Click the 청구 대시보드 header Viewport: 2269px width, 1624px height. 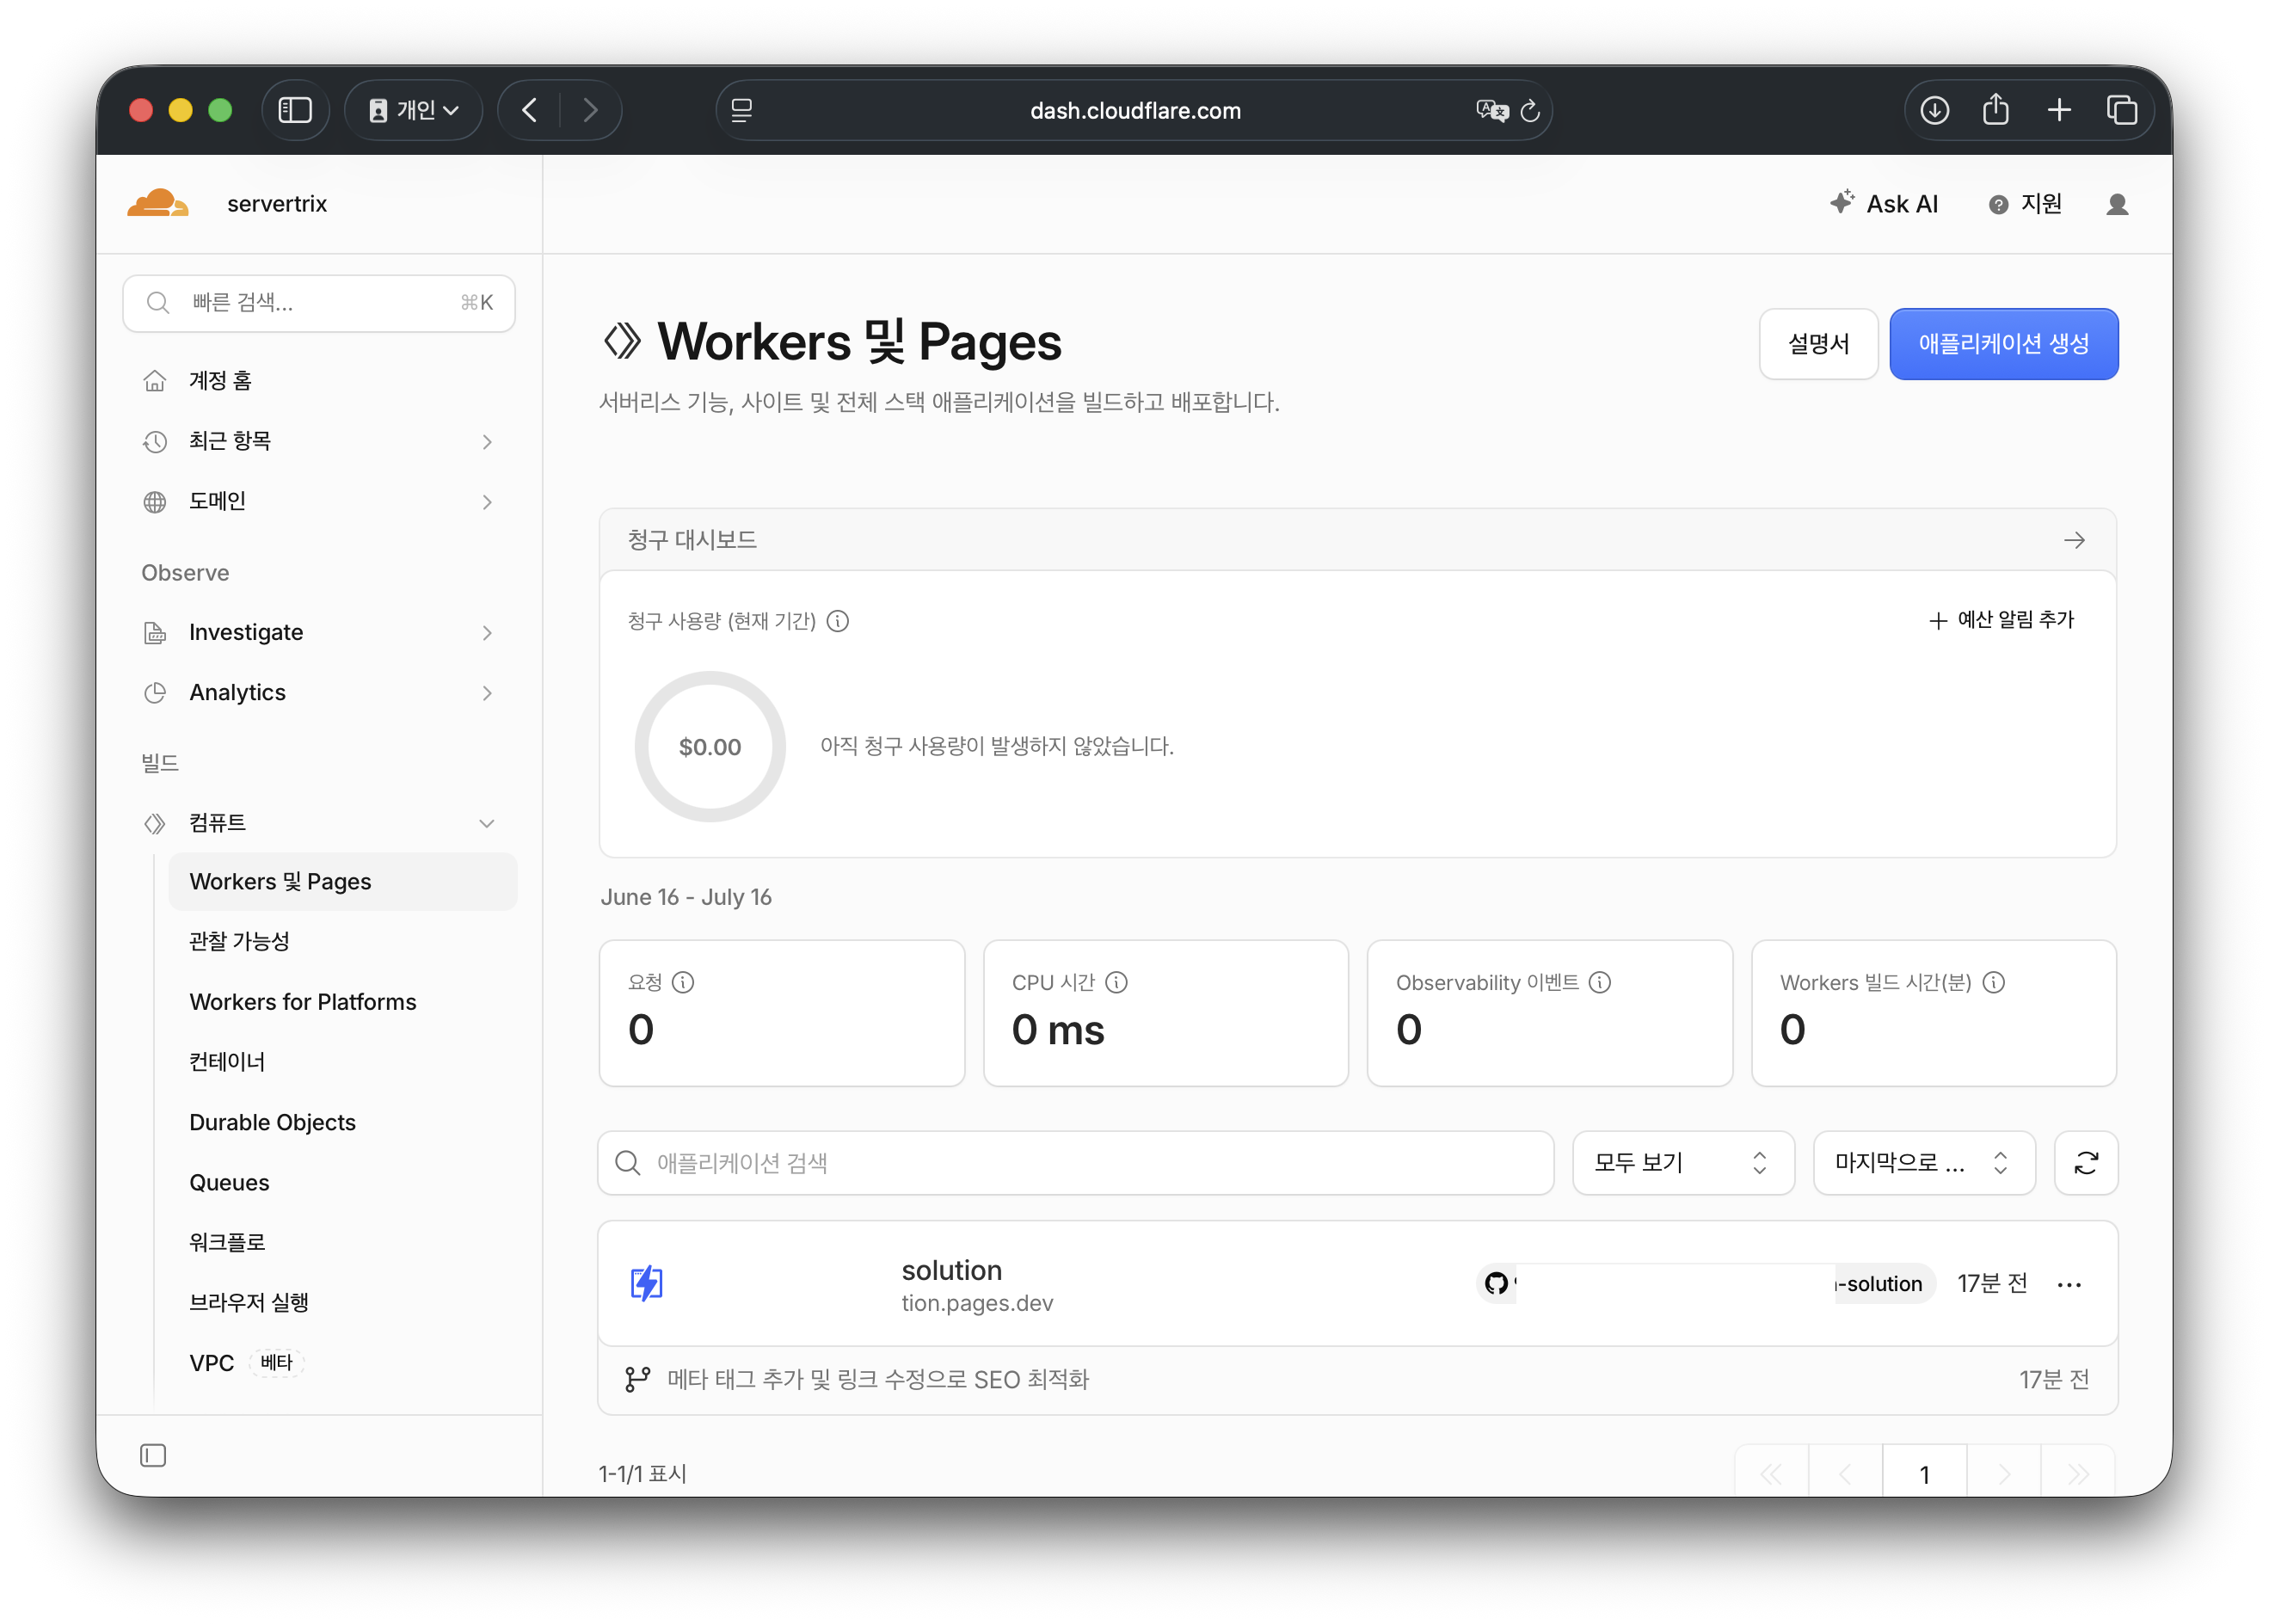[1357, 540]
